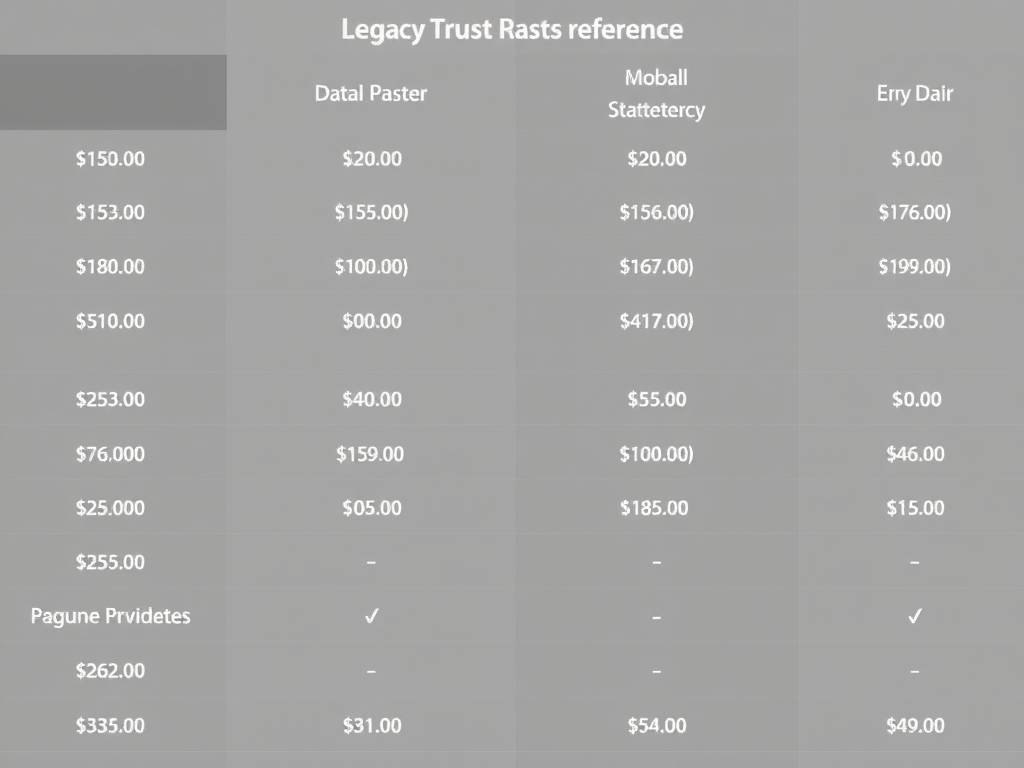Click the $199.00) value
This screenshot has height=768, width=1024.
coord(914,266)
